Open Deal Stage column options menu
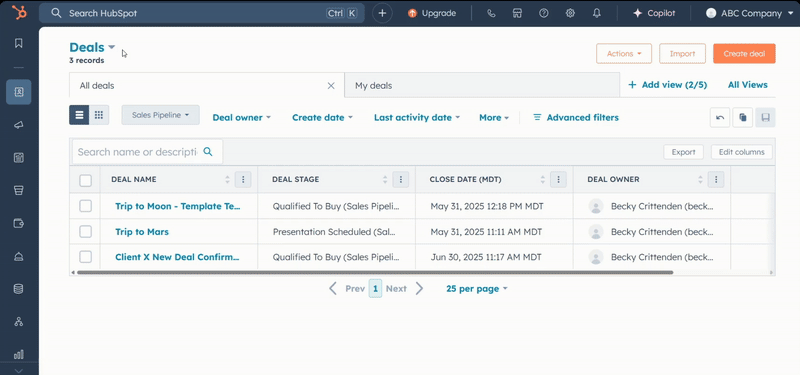The image size is (800, 375). 401,180
